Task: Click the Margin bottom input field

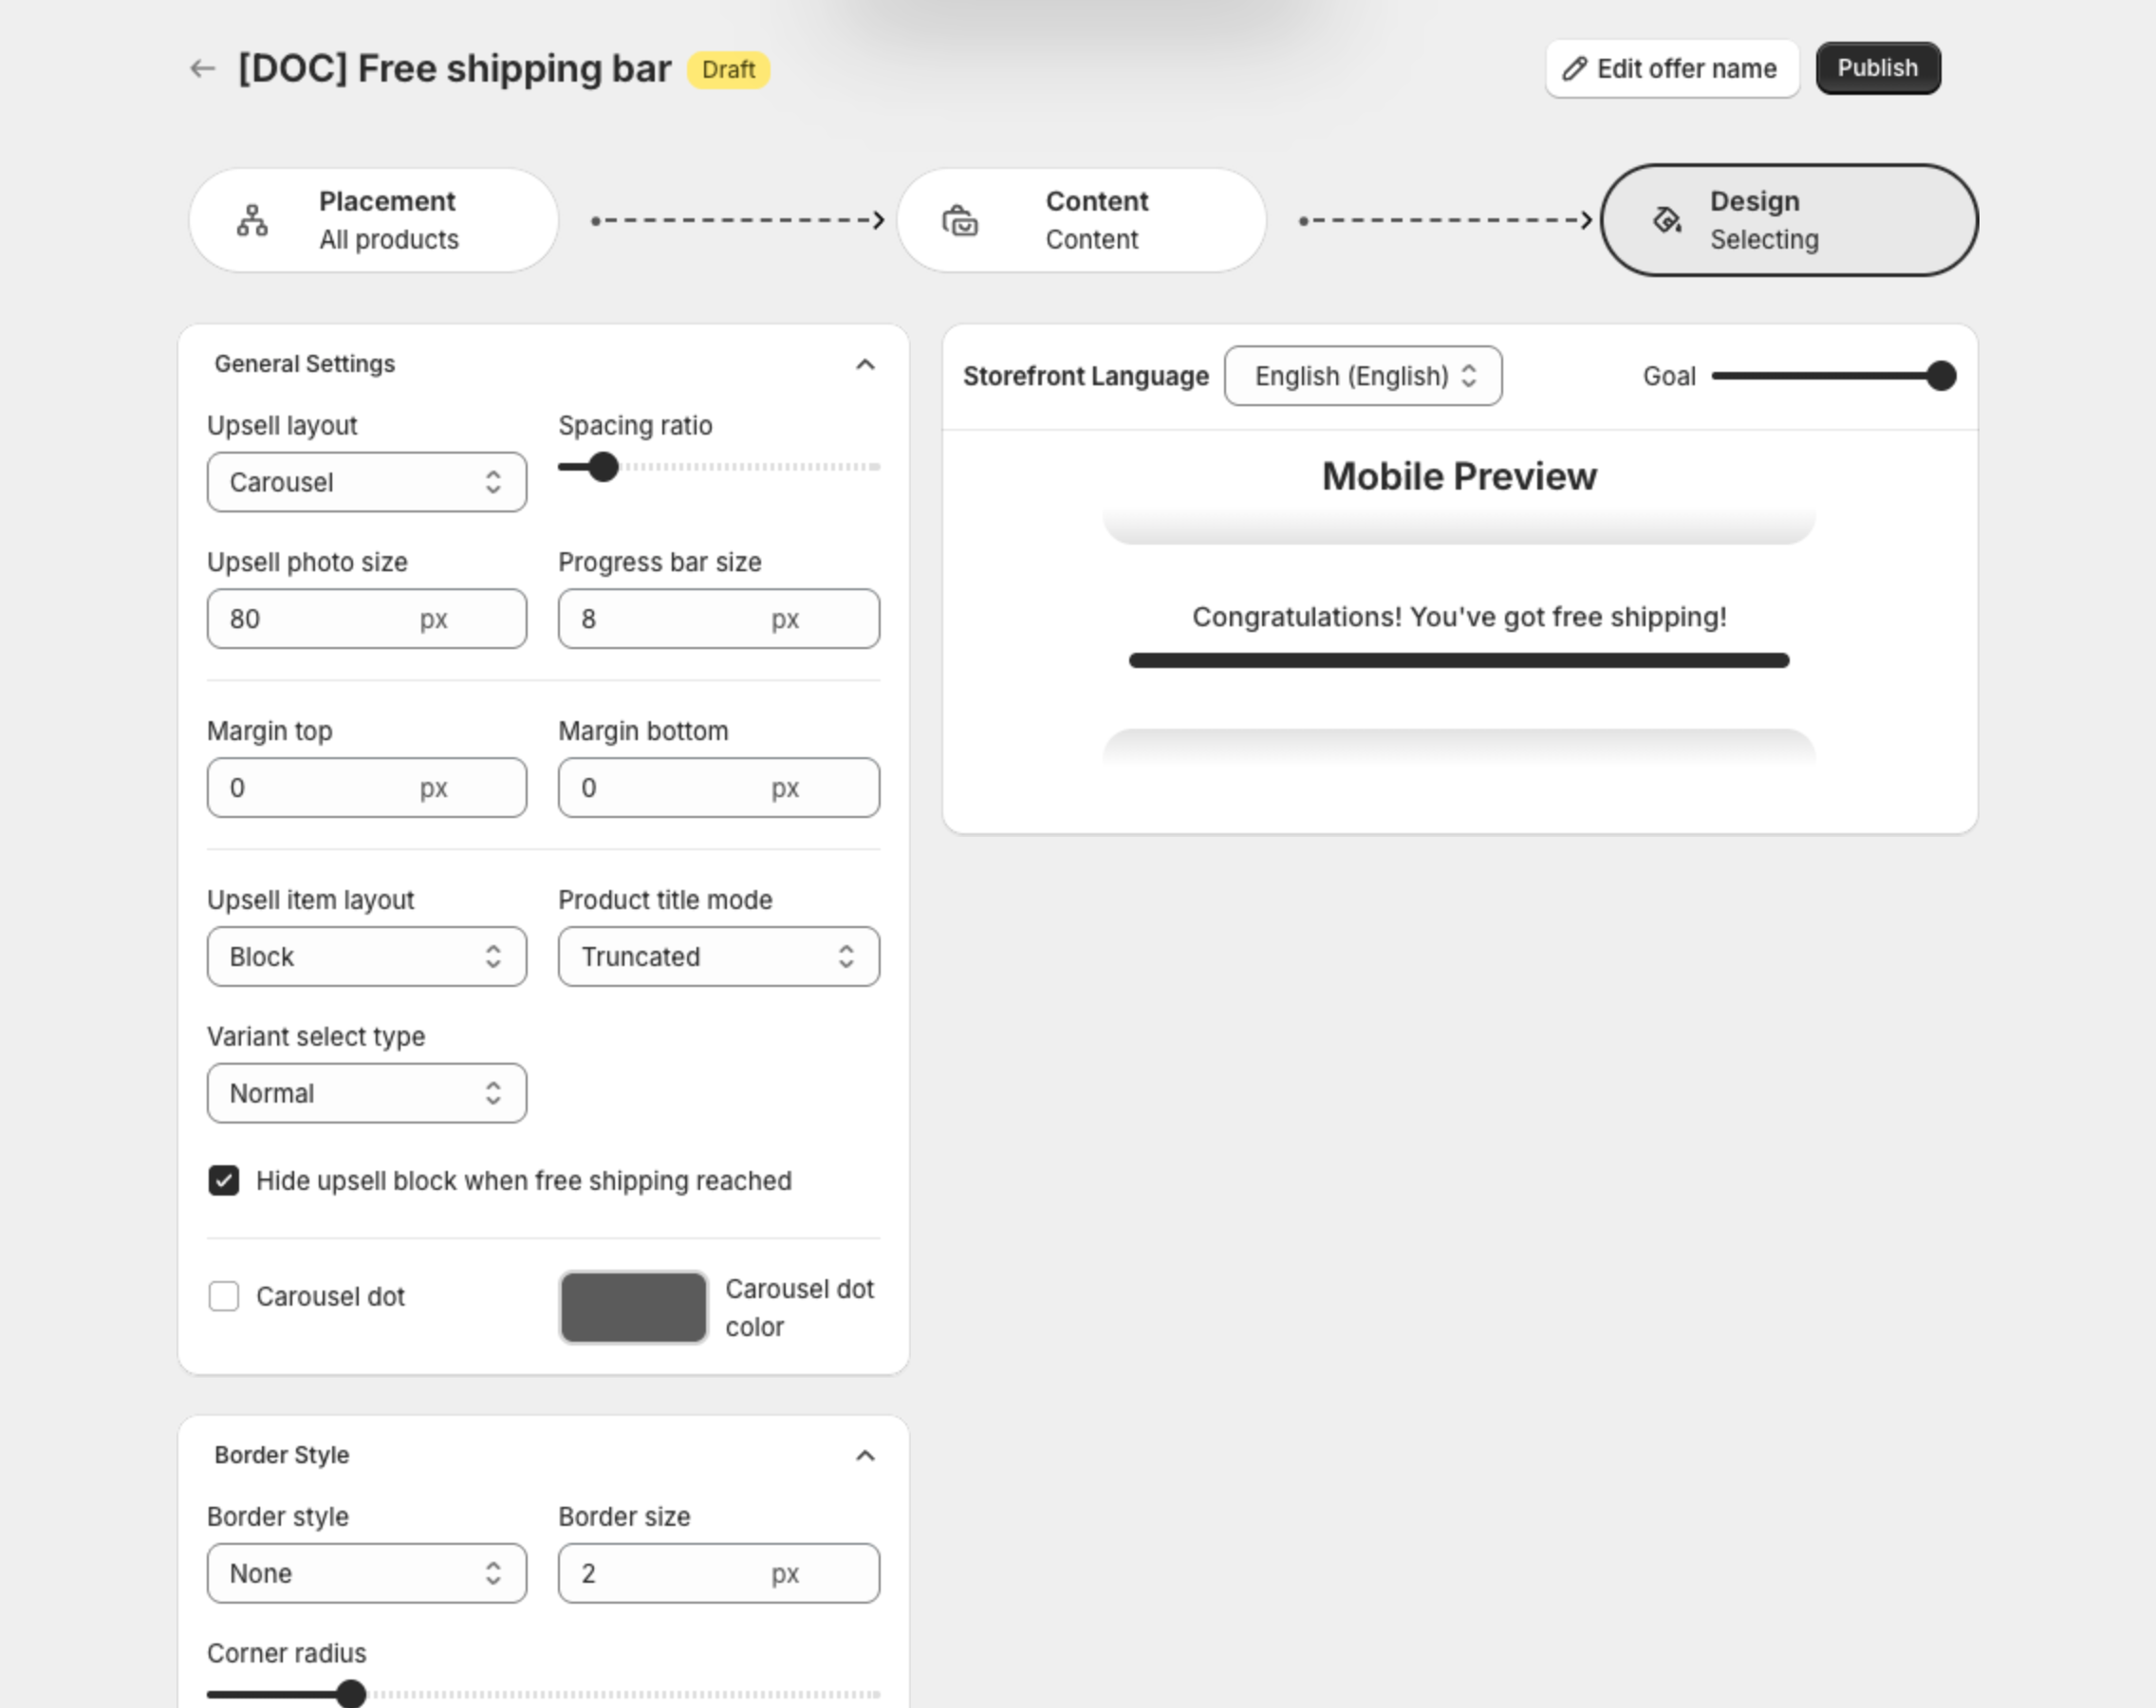Action: (719, 788)
